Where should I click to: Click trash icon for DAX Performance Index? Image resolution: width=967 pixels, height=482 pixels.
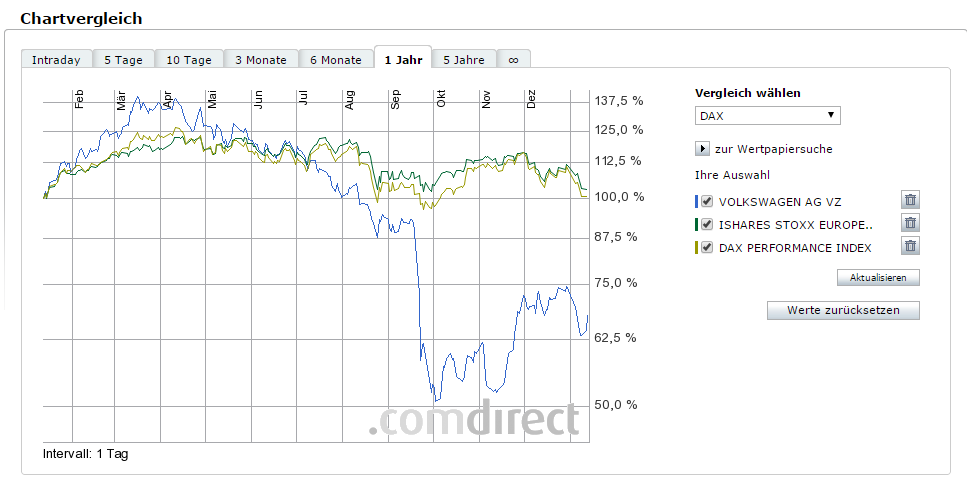coord(910,247)
